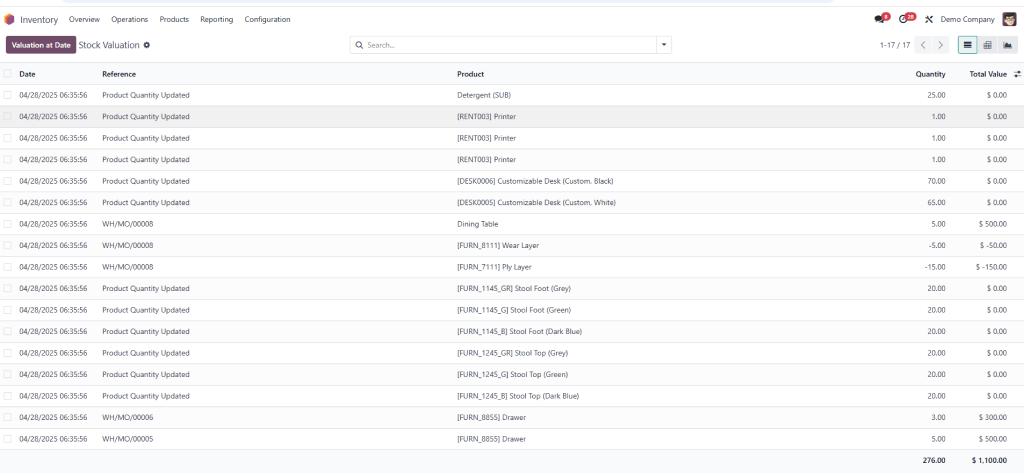Open the Configuration menu
The image size is (1024, 473).
coord(267,19)
